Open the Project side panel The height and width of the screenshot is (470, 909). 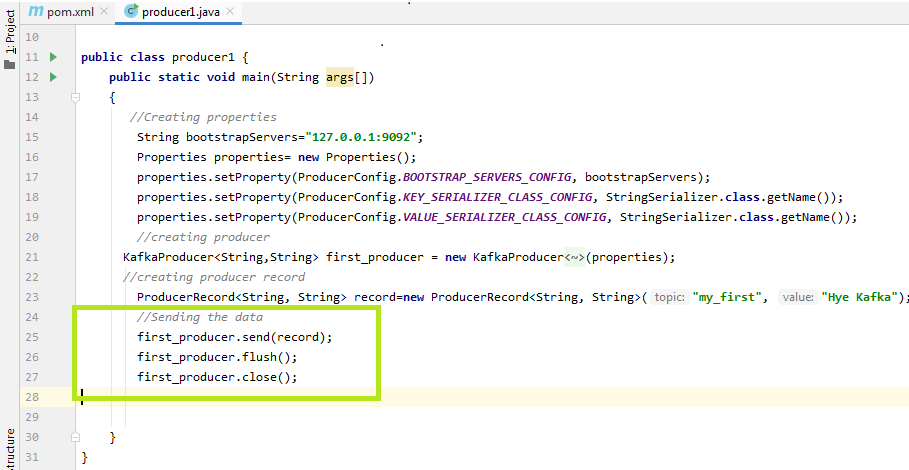(10, 32)
